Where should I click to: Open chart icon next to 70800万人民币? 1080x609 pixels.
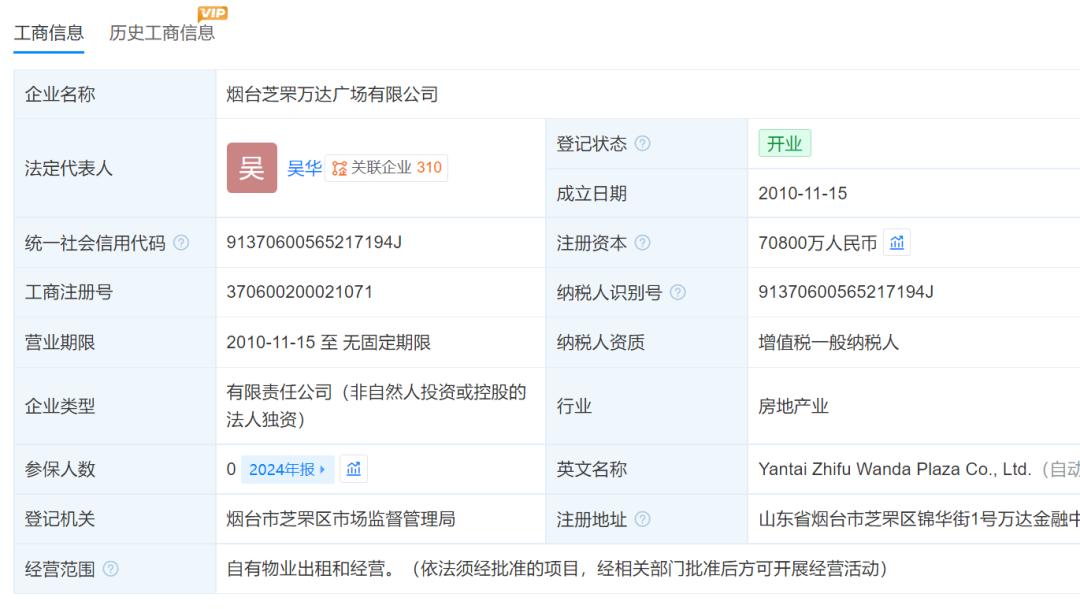point(897,242)
